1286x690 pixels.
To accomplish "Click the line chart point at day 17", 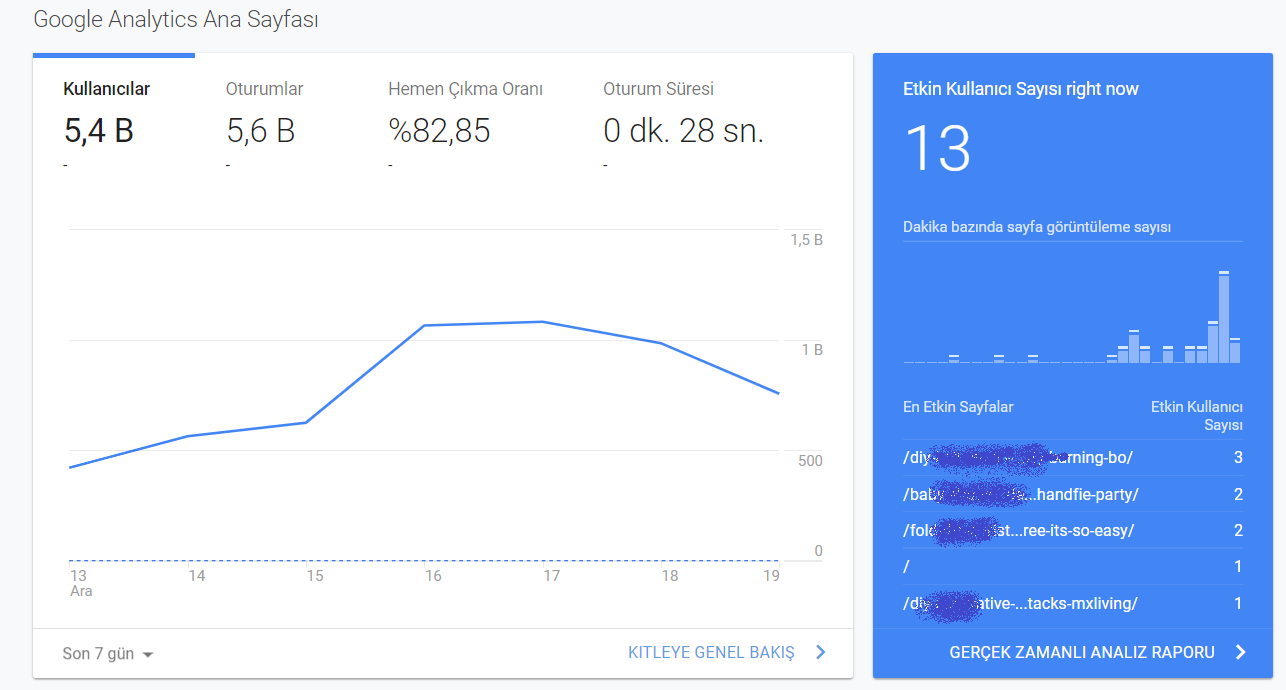I will tap(543, 322).
